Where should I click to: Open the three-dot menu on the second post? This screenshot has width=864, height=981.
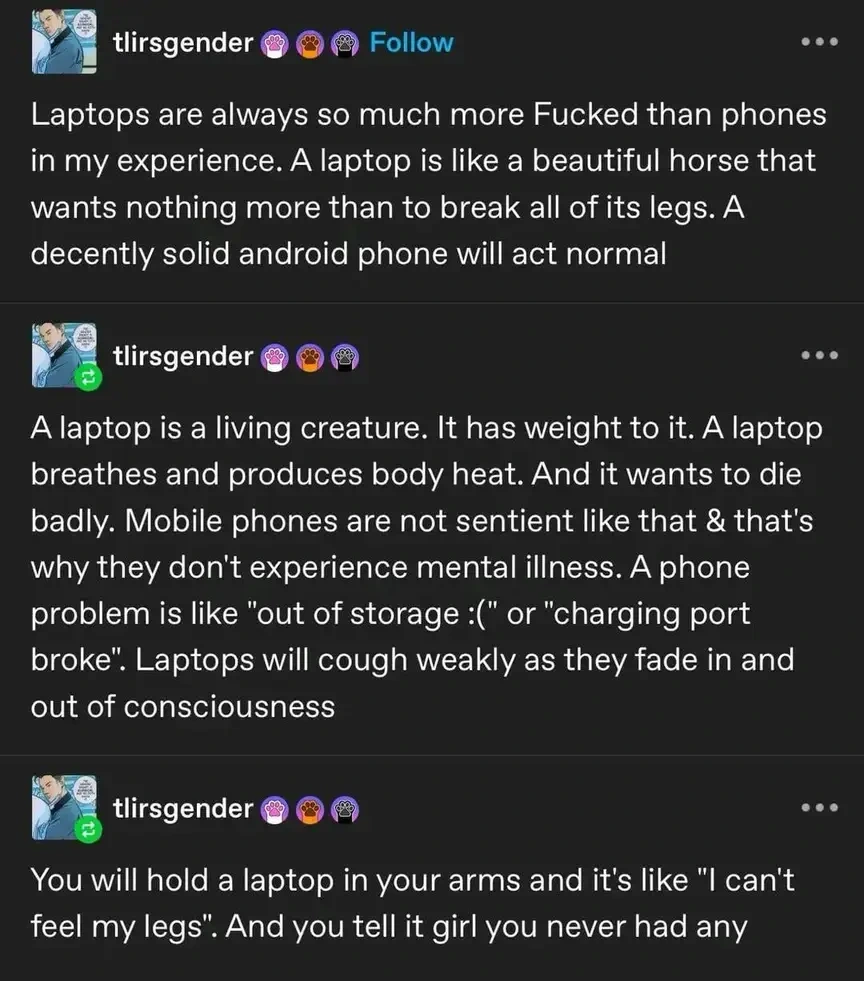point(822,355)
